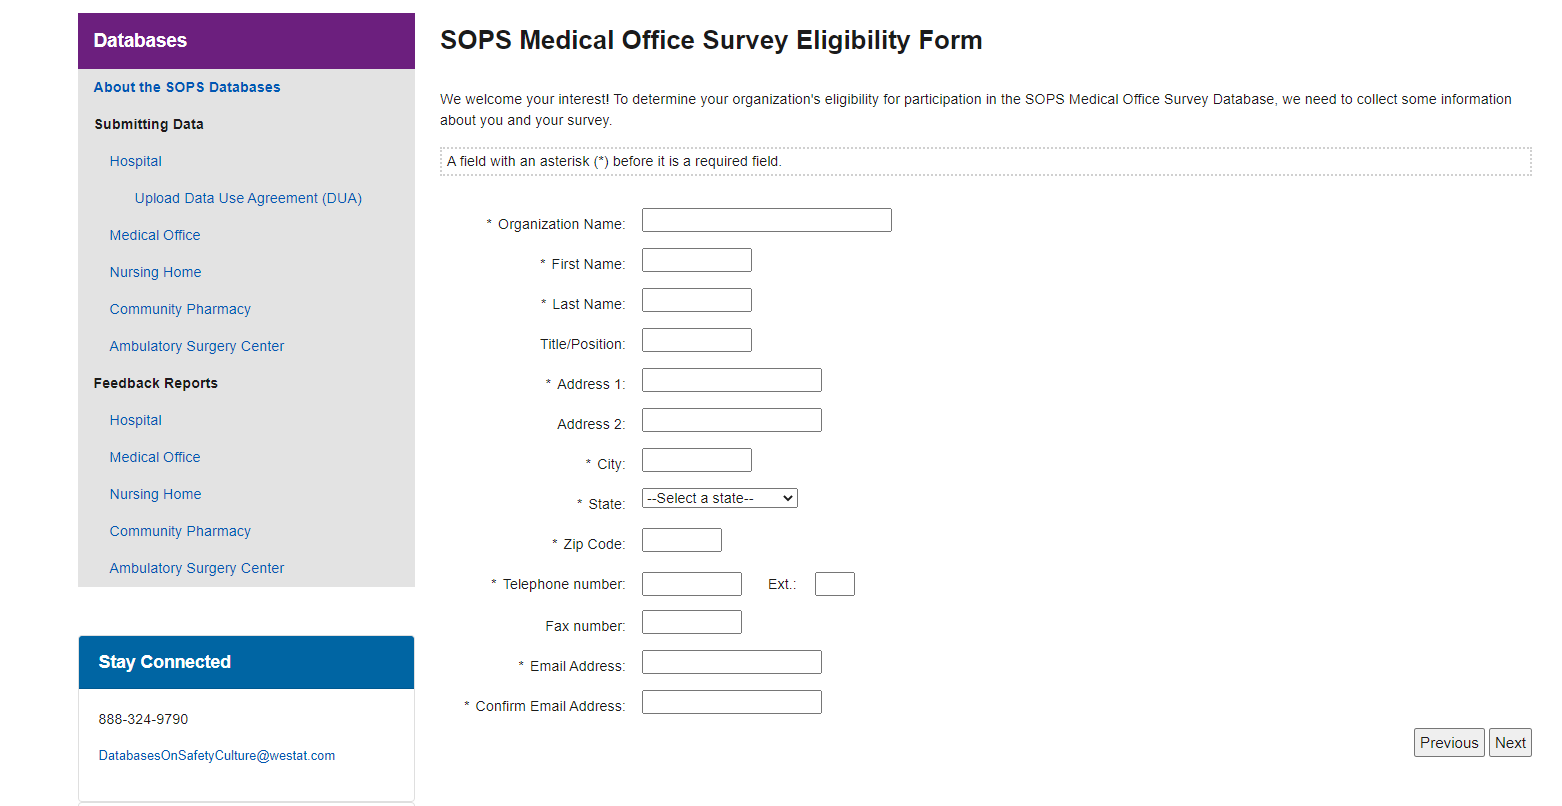The width and height of the screenshot is (1562, 806).
Task: Click the DatabasesOnSafetyCulture@westat.com email link
Action: (217, 756)
